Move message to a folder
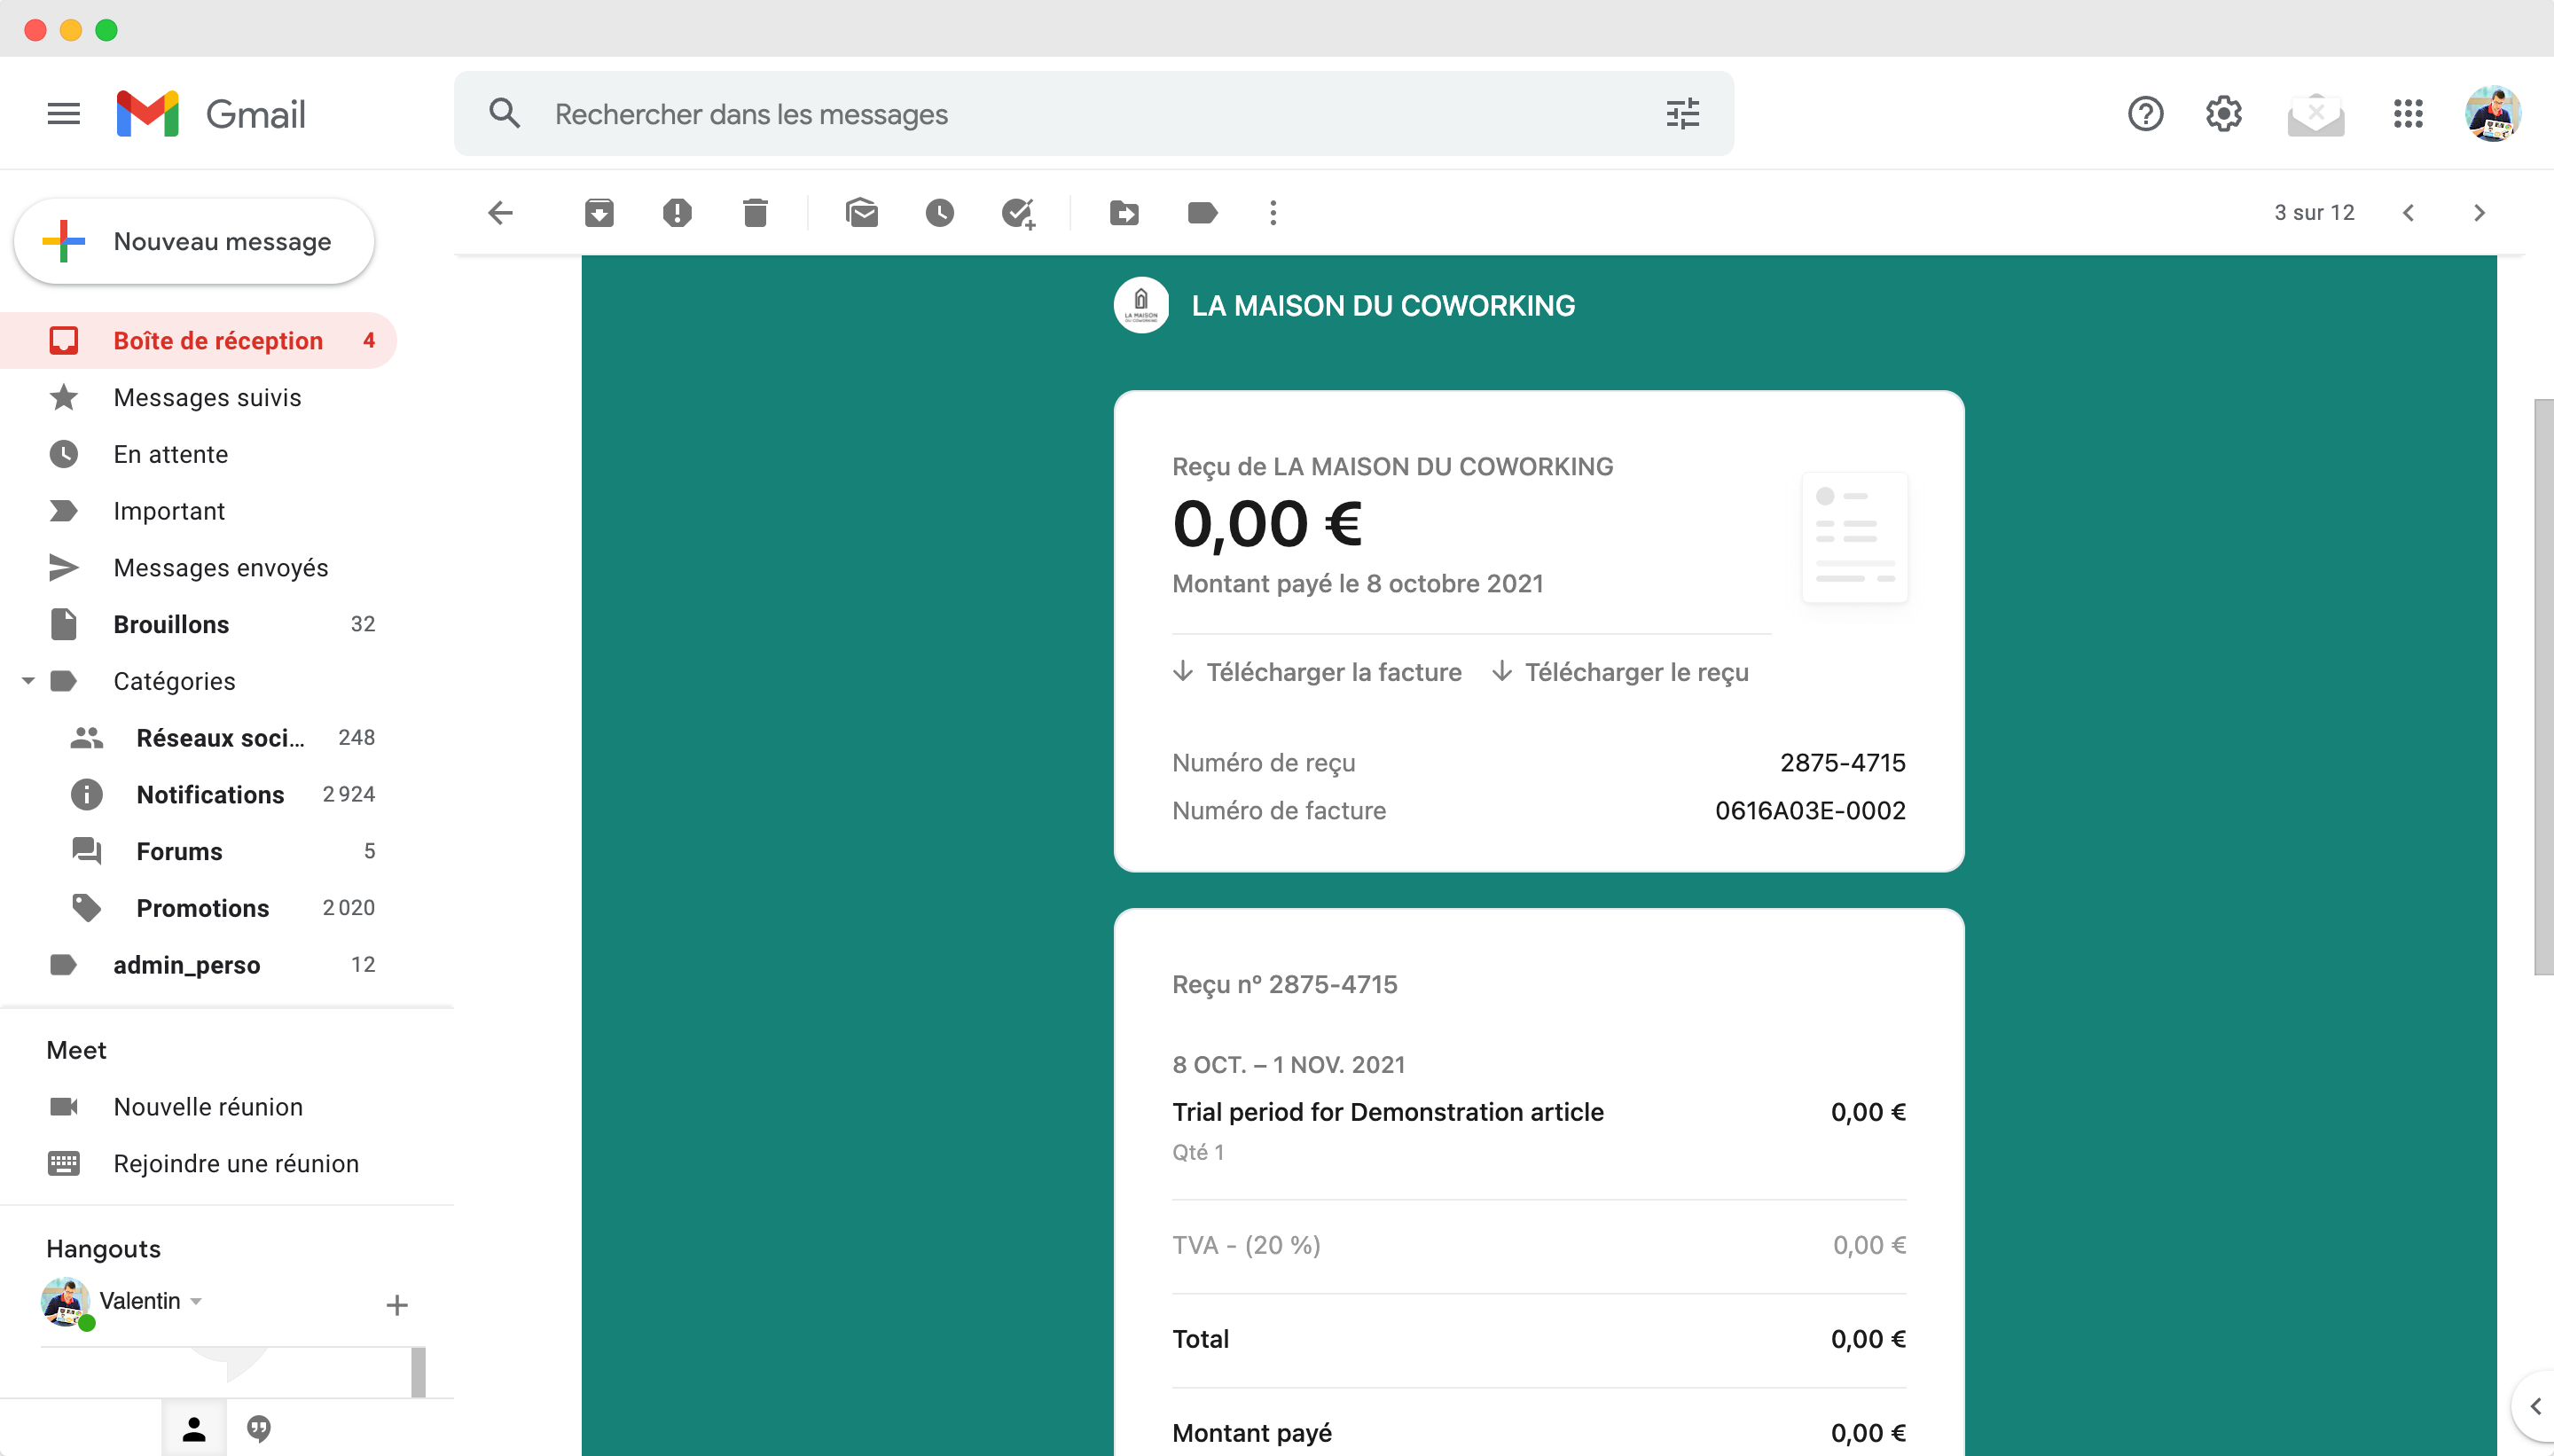Screen dimensions: 2554x1456 pyautogui.click(x=1124, y=213)
